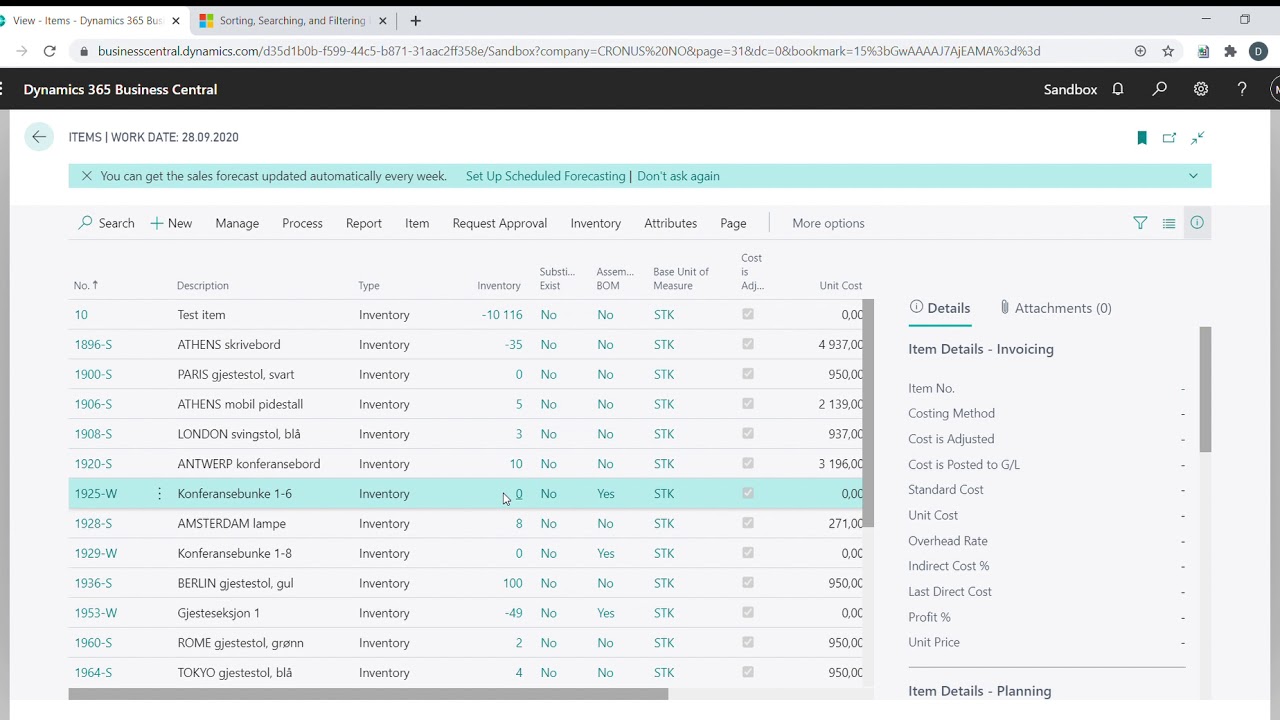1280x720 pixels.
Task: Click Don't ask again link
Action: (678, 176)
